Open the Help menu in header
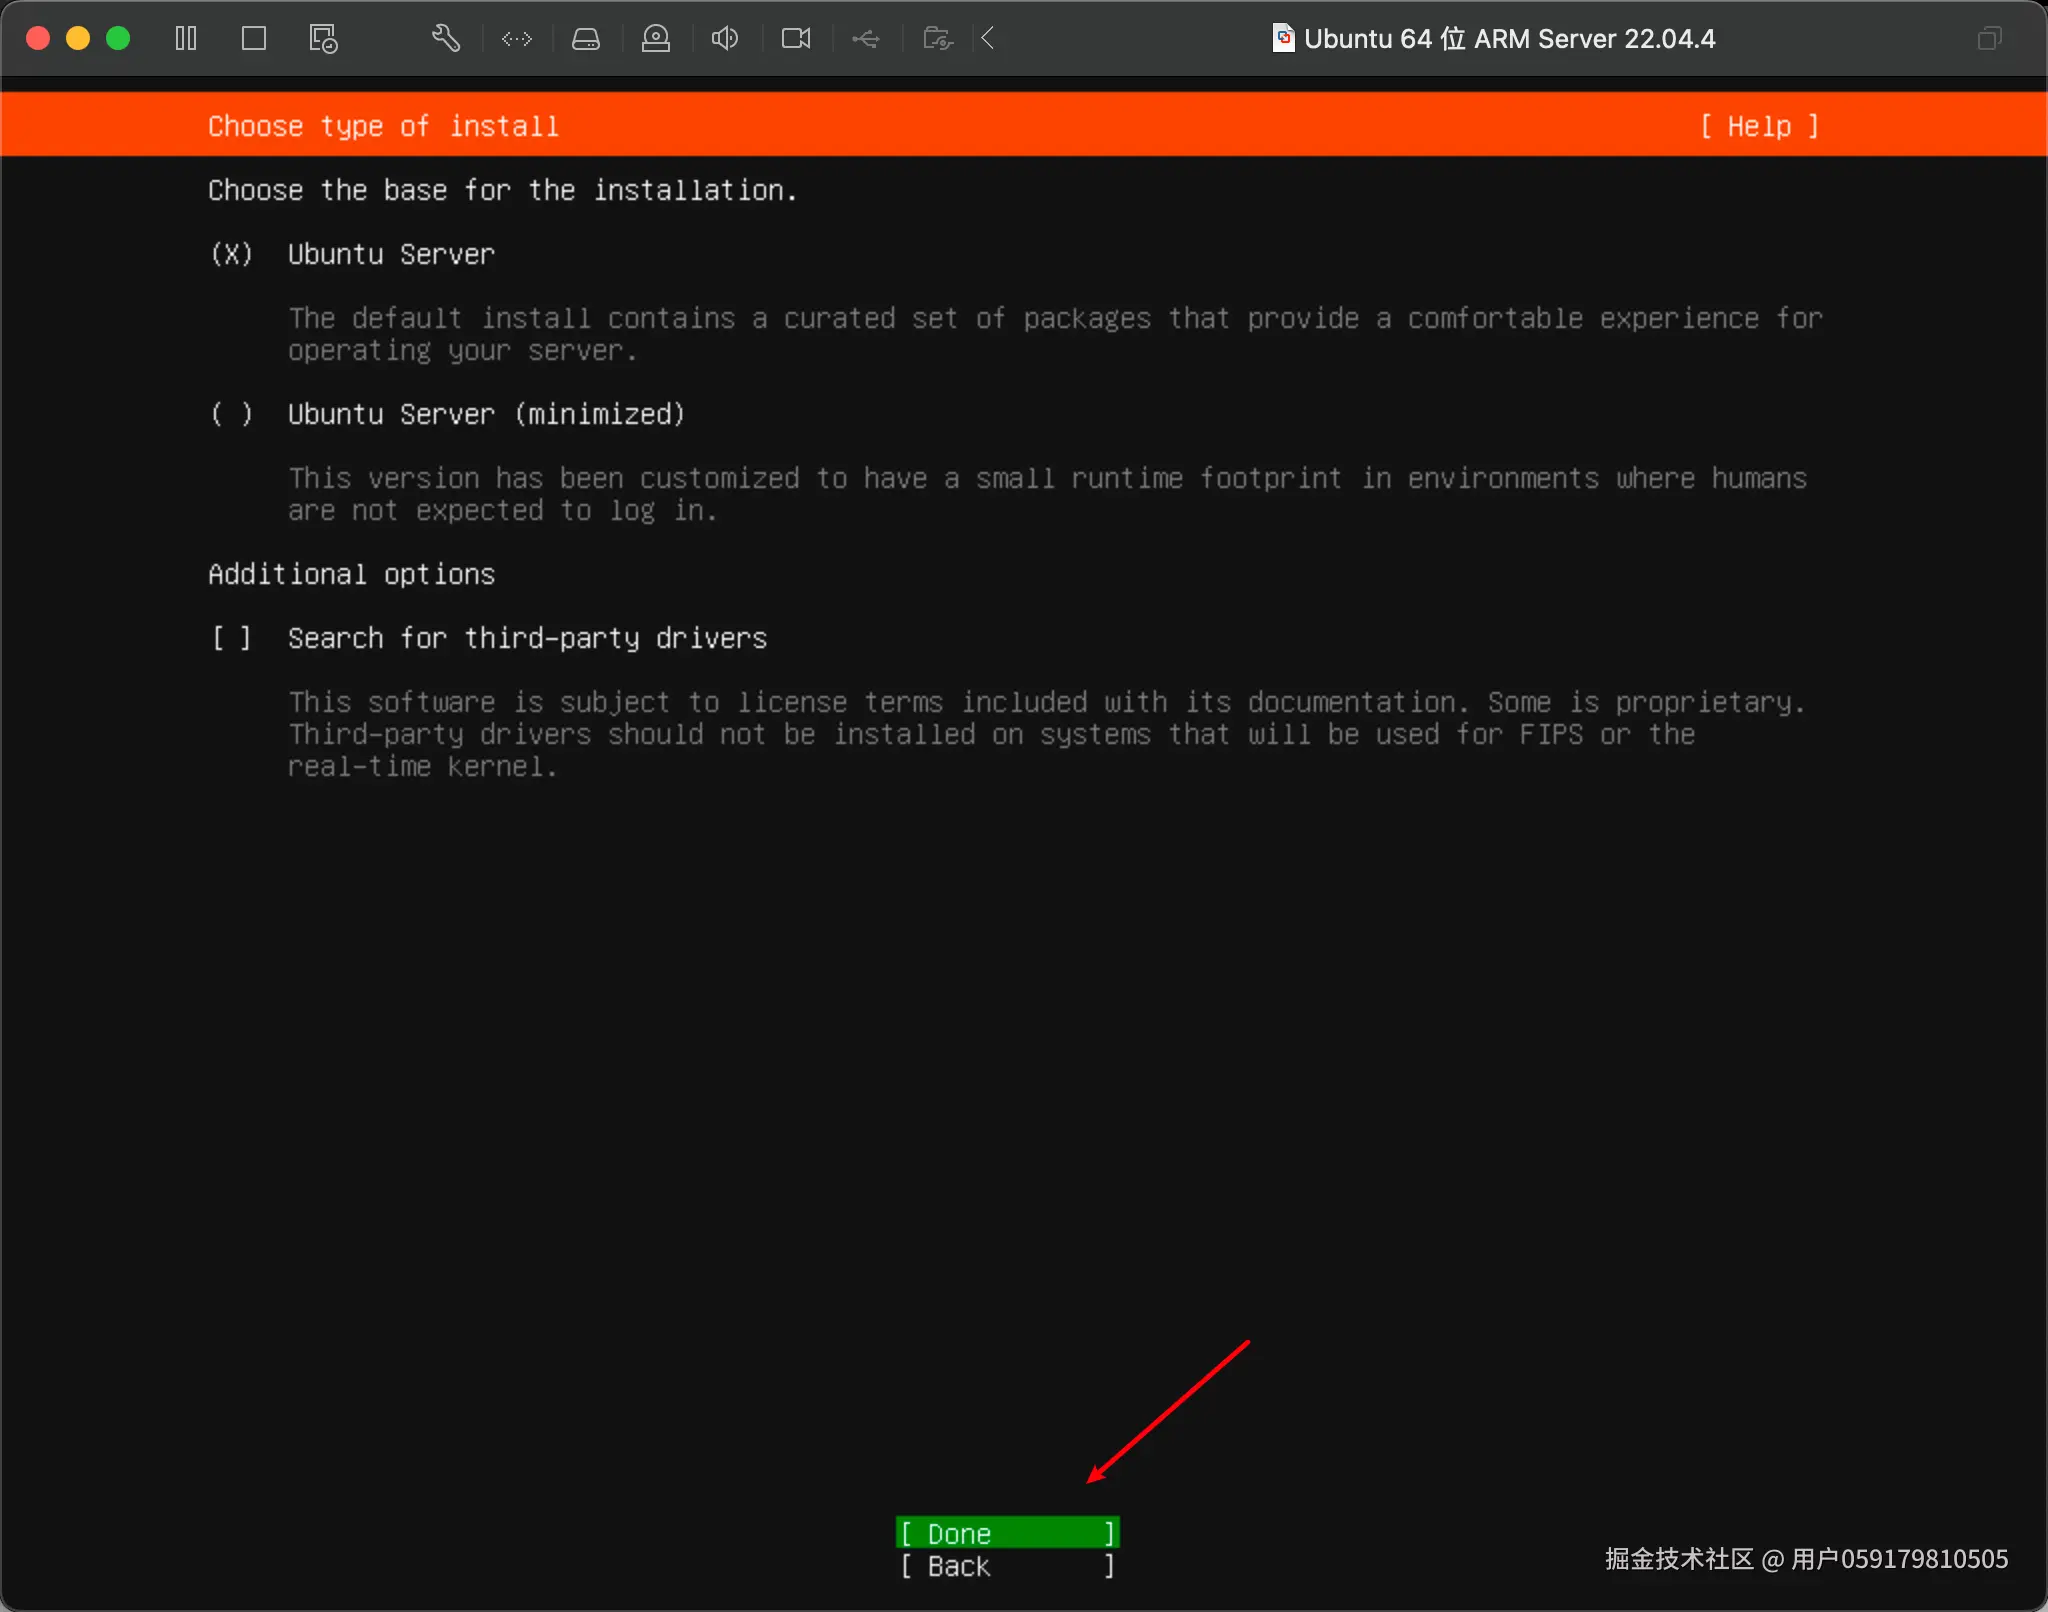This screenshot has width=2048, height=1612. tap(1759, 126)
